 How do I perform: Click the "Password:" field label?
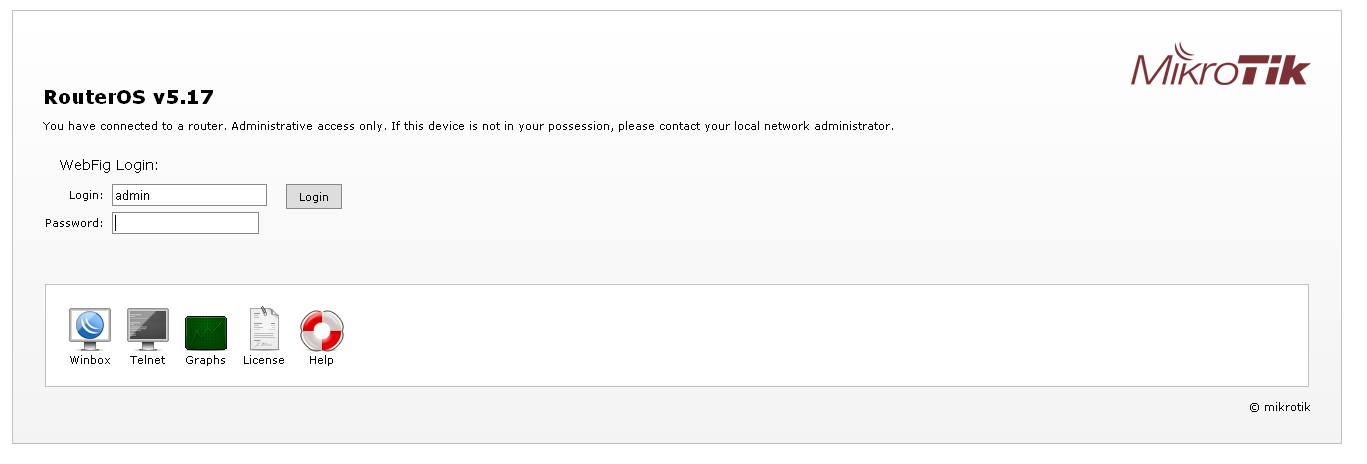point(74,223)
